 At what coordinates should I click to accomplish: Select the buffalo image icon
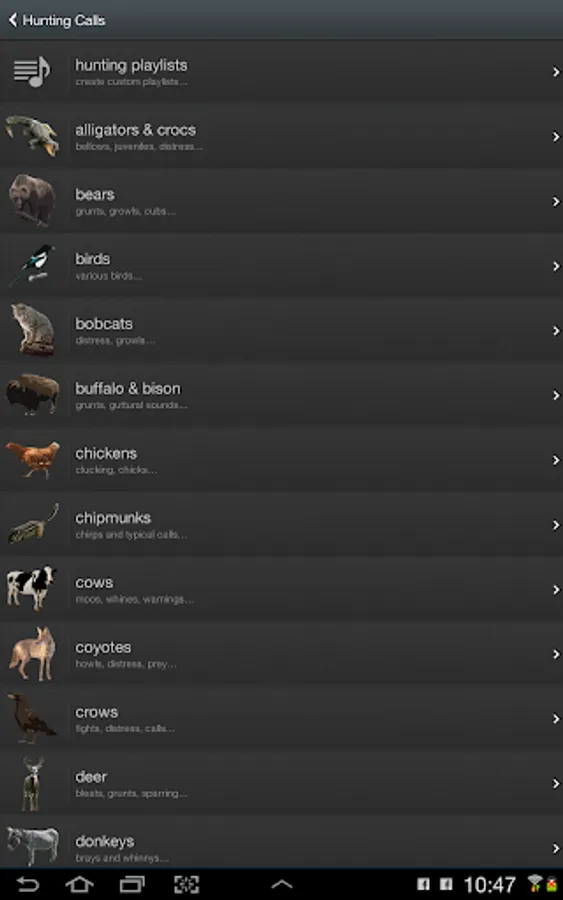33,394
